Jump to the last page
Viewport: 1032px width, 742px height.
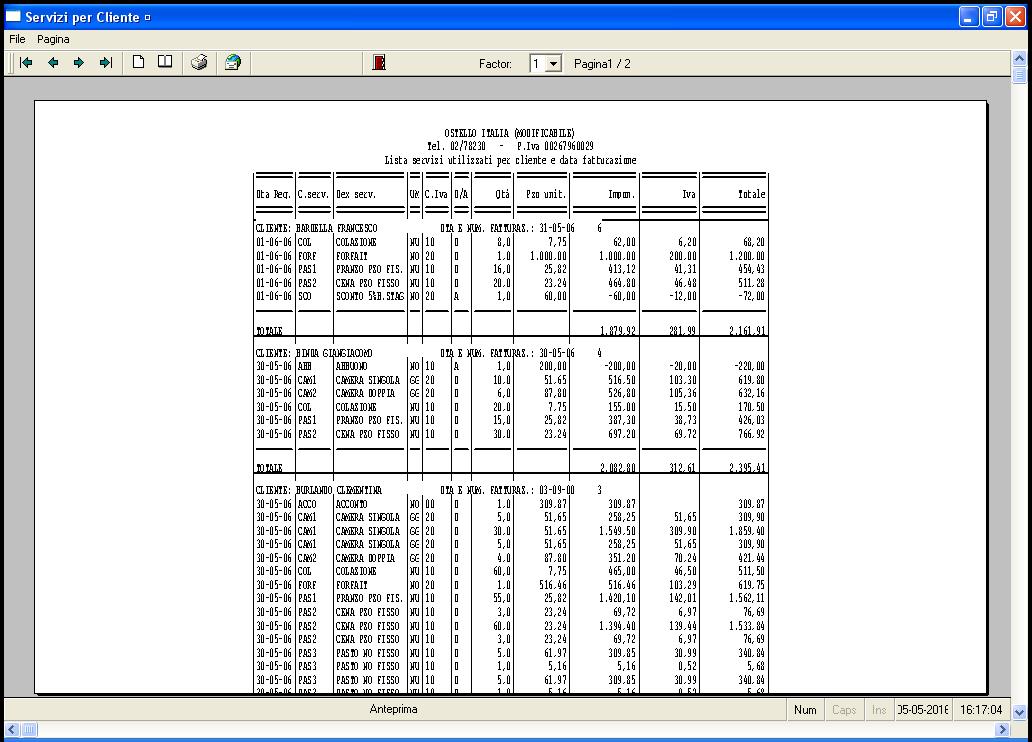point(106,63)
